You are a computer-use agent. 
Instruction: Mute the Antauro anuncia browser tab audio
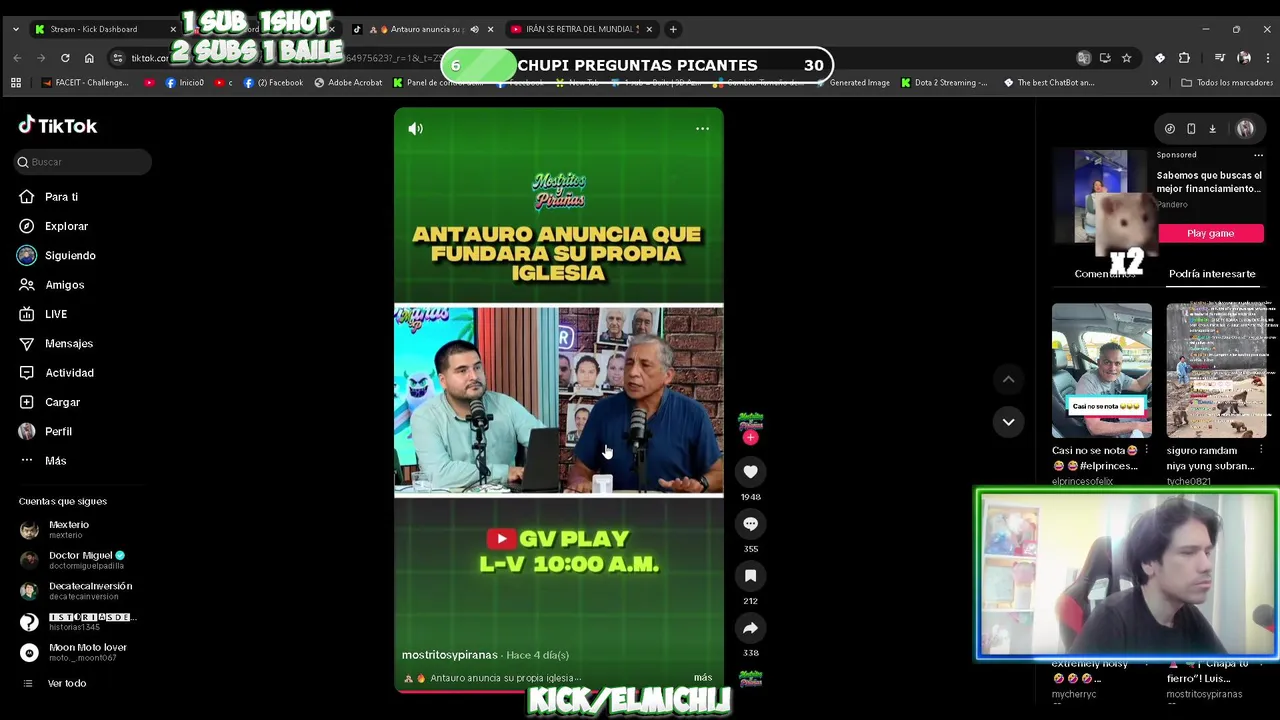tap(474, 29)
